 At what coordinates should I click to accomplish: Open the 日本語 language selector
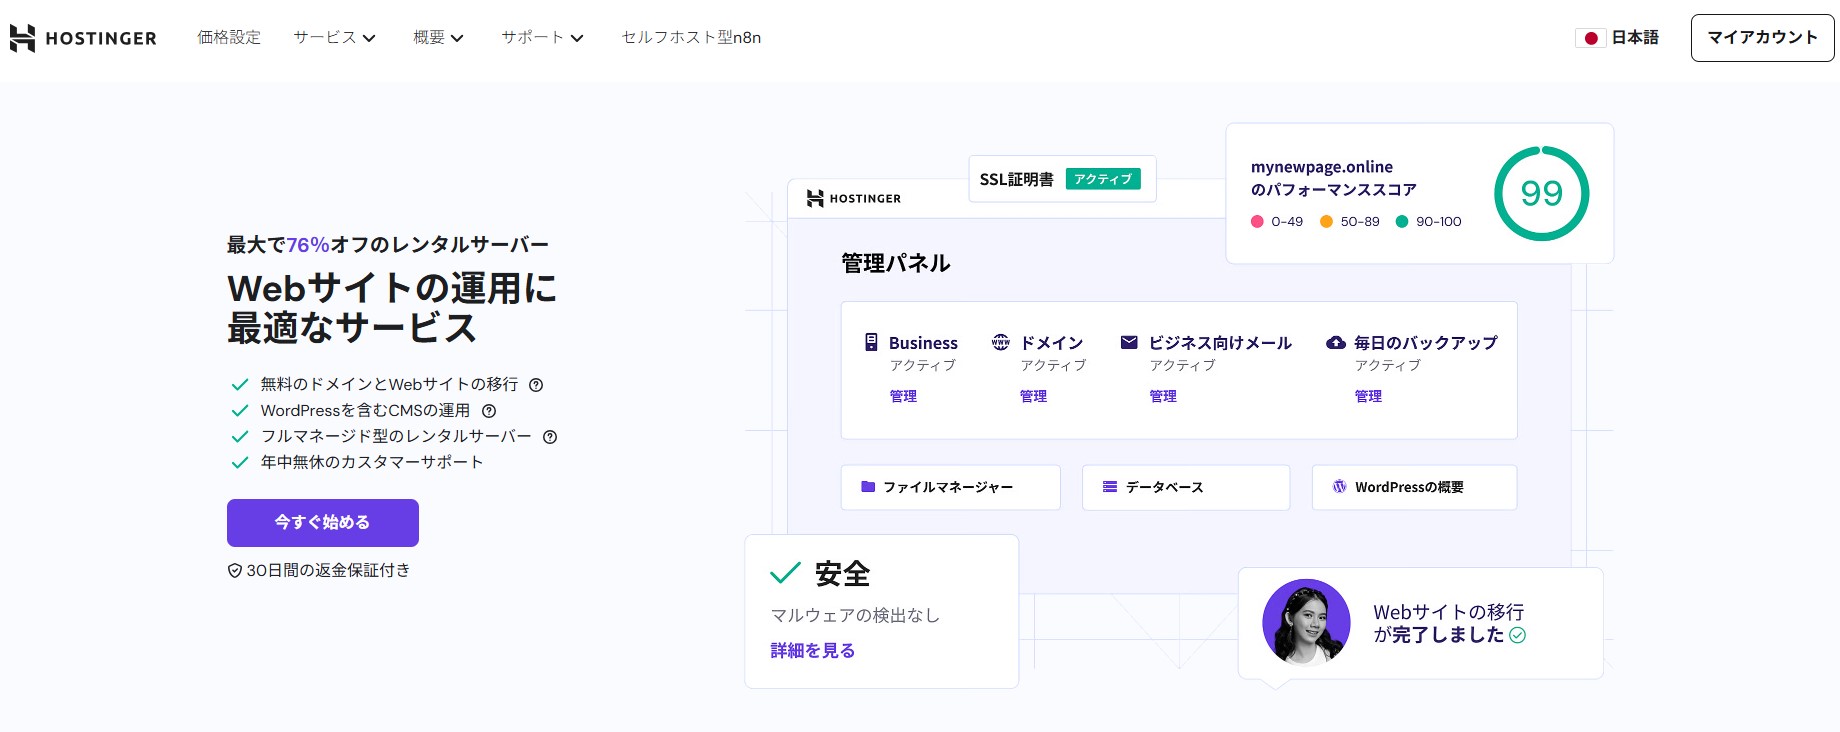click(1617, 38)
